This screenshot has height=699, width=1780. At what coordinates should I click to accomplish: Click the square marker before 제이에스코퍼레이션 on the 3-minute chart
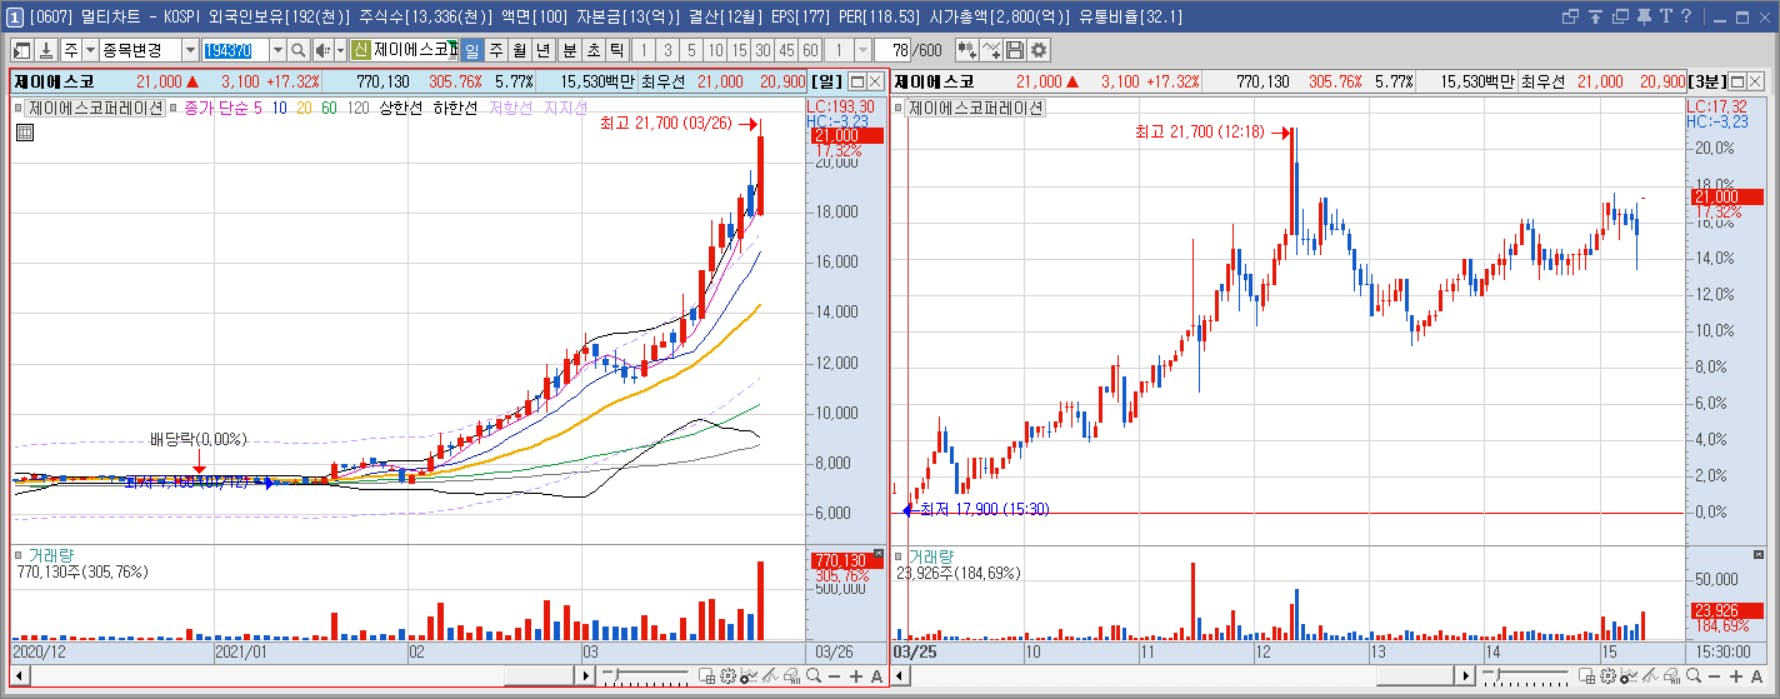(898, 108)
